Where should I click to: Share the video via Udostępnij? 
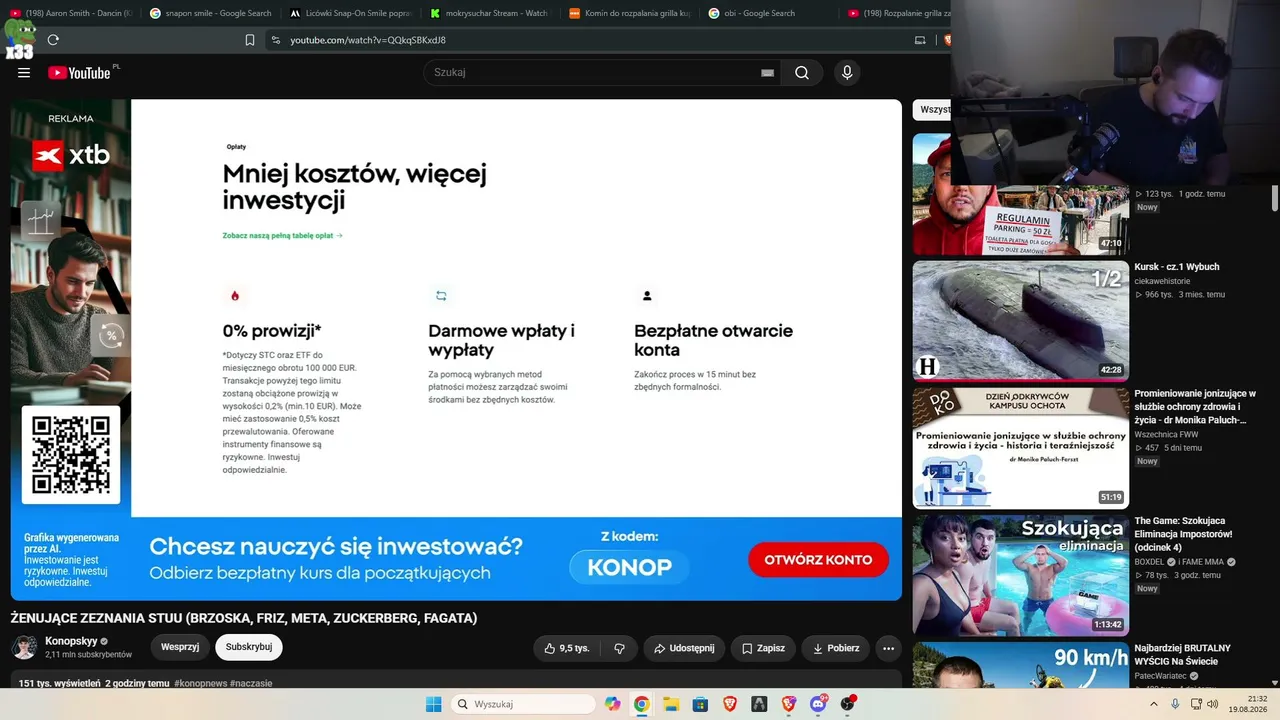(684, 648)
